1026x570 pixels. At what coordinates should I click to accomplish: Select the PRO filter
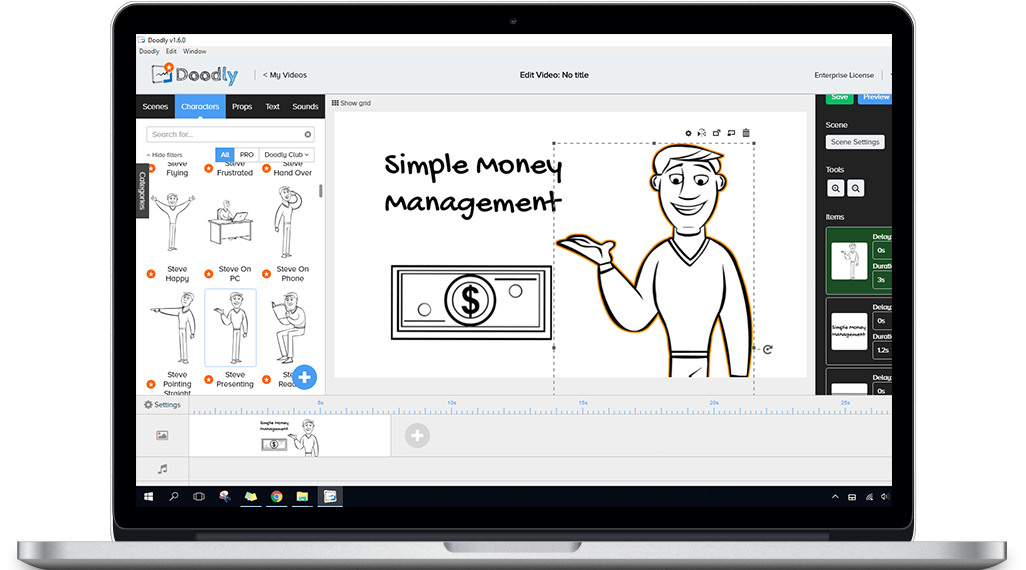click(247, 154)
